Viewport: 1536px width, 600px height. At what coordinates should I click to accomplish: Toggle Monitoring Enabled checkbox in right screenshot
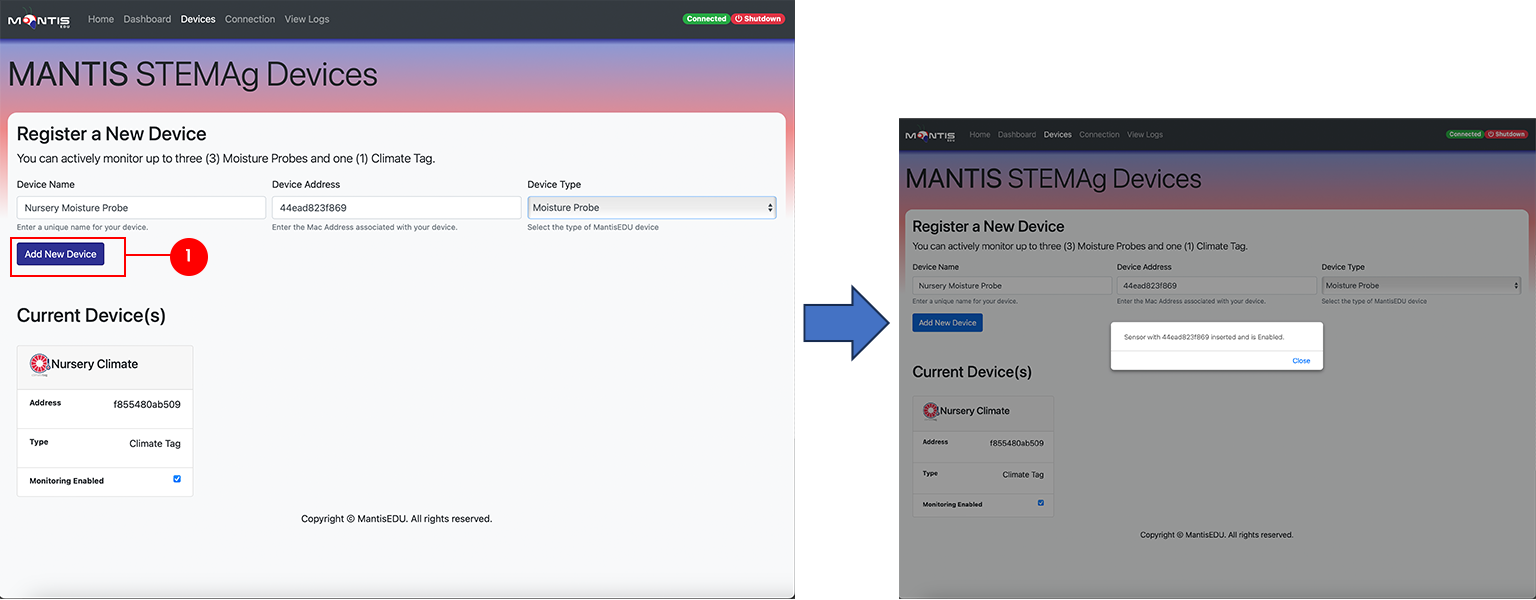tap(1041, 503)
